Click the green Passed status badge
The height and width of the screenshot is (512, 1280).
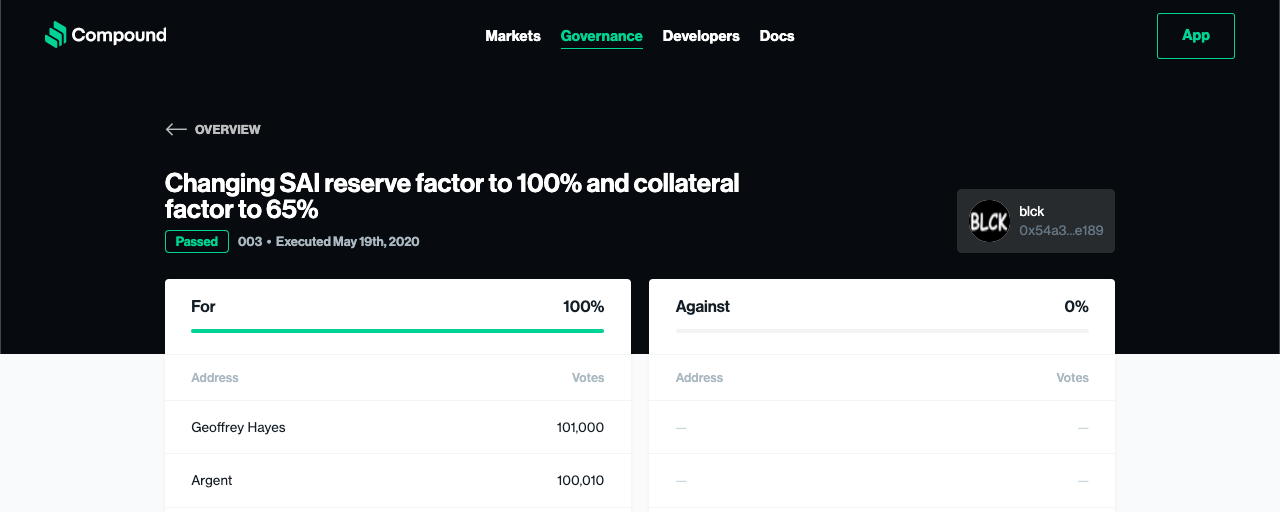(197, 242)
